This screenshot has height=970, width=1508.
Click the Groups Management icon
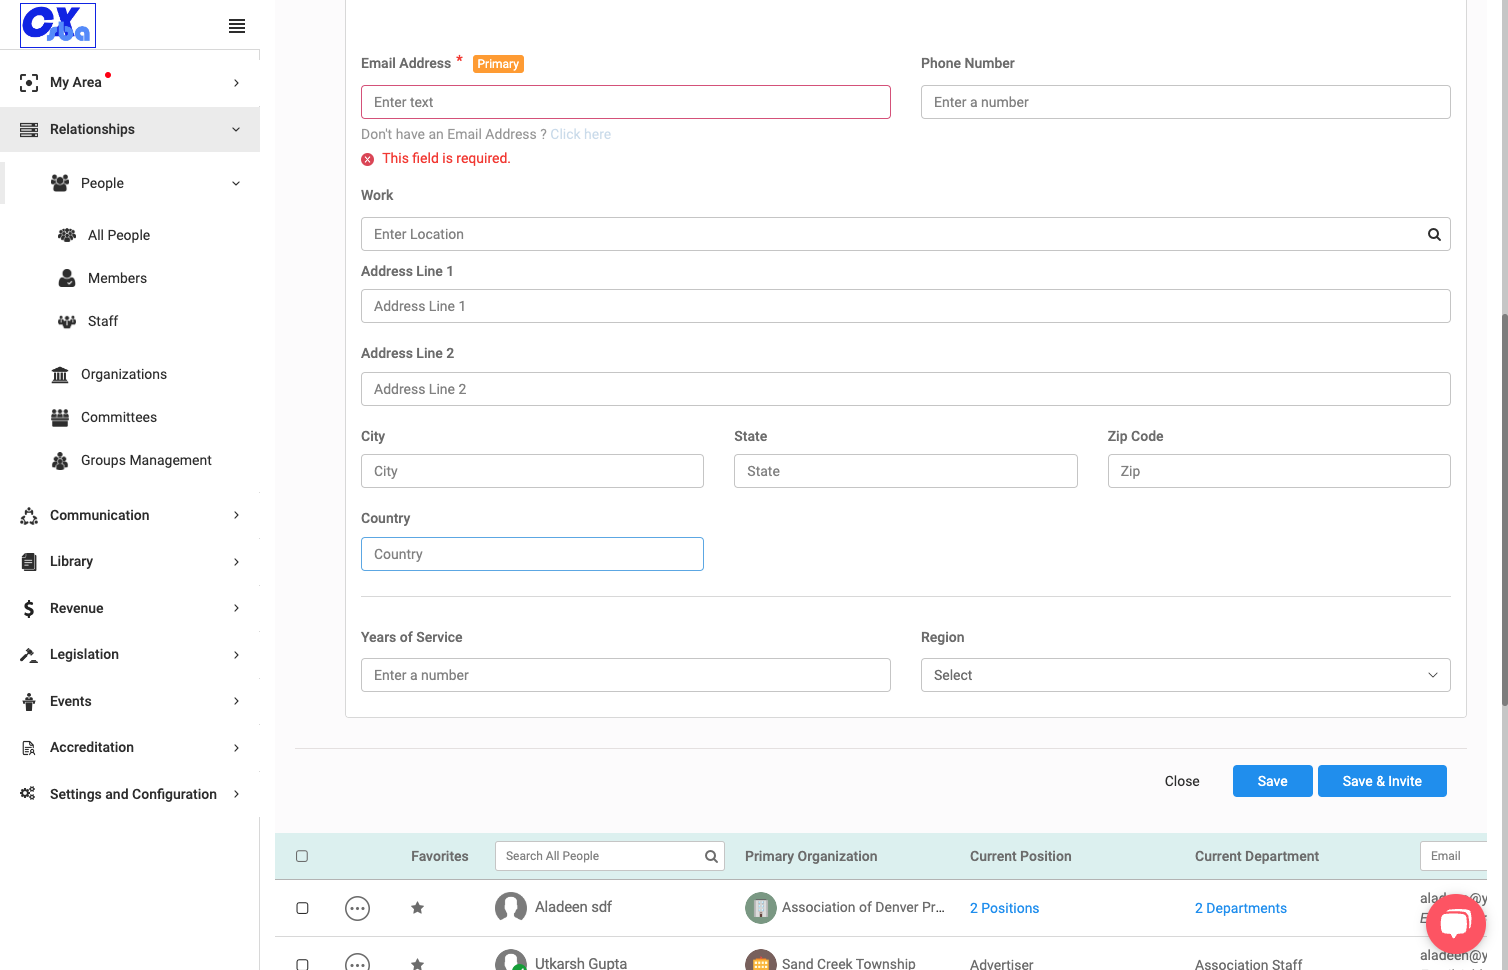click(x=60, y=460)
